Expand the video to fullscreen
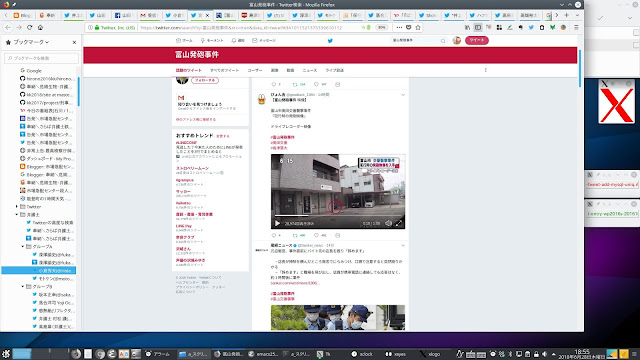 click(x=399, y=223)
